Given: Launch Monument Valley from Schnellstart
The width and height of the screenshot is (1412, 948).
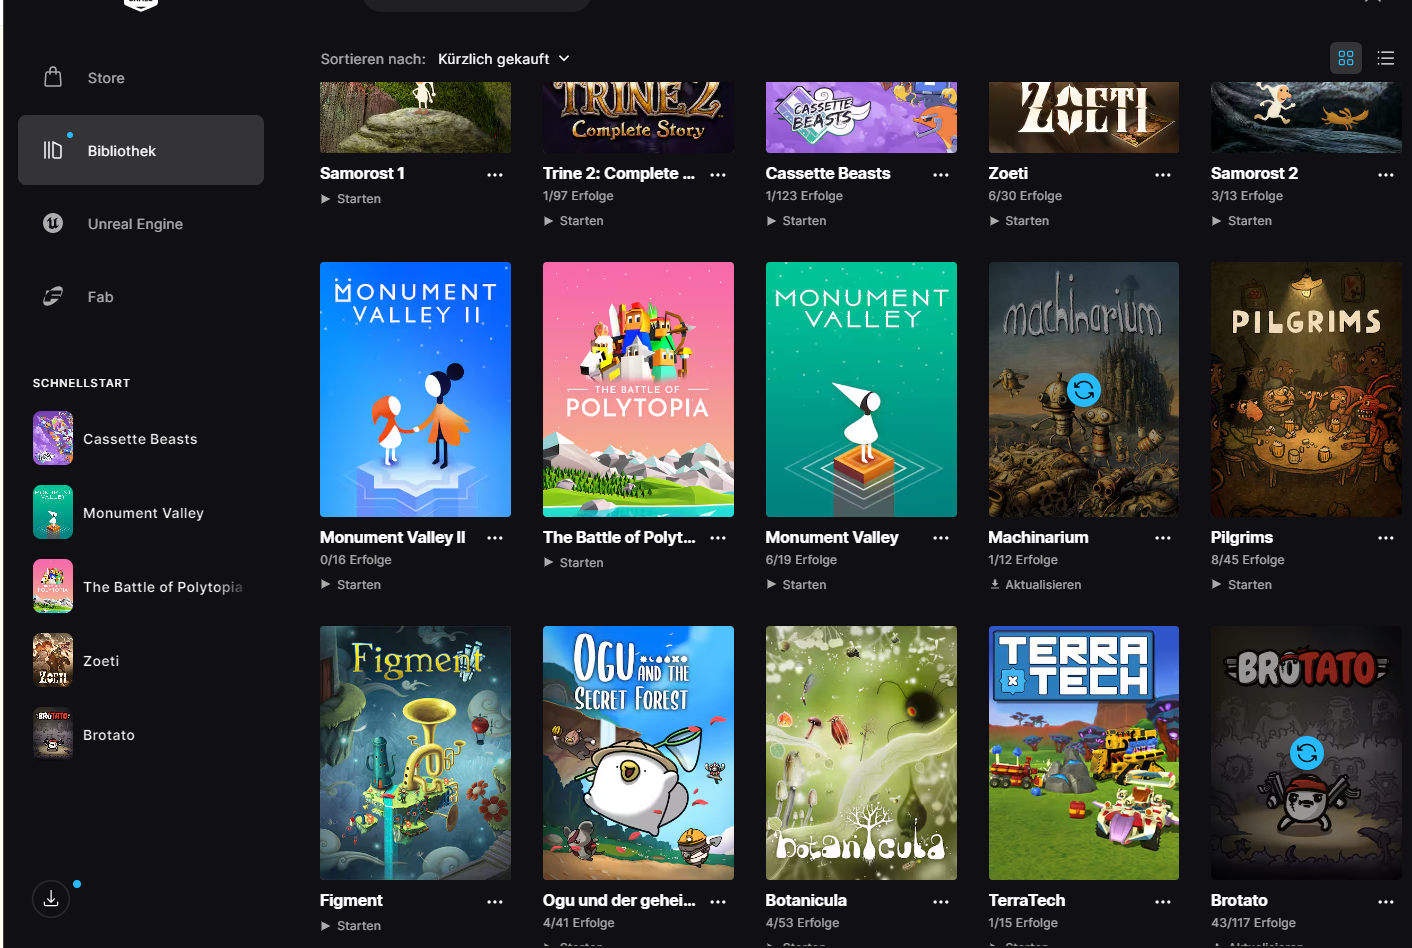Looking at the screenshot, I should 141,513.
